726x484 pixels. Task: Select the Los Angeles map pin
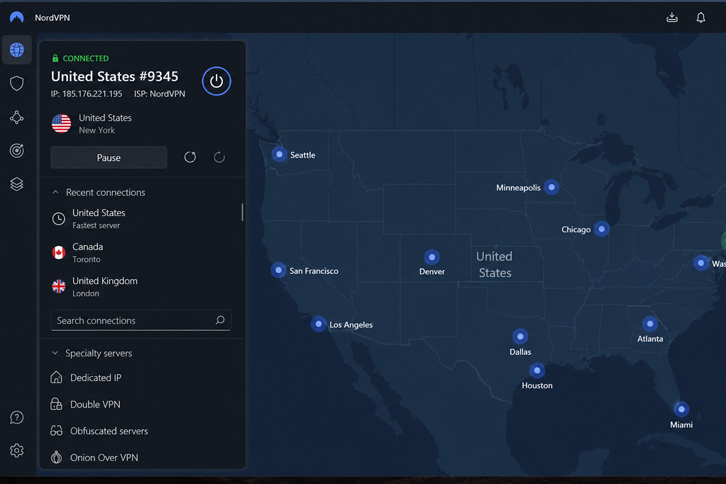point(318,324)
